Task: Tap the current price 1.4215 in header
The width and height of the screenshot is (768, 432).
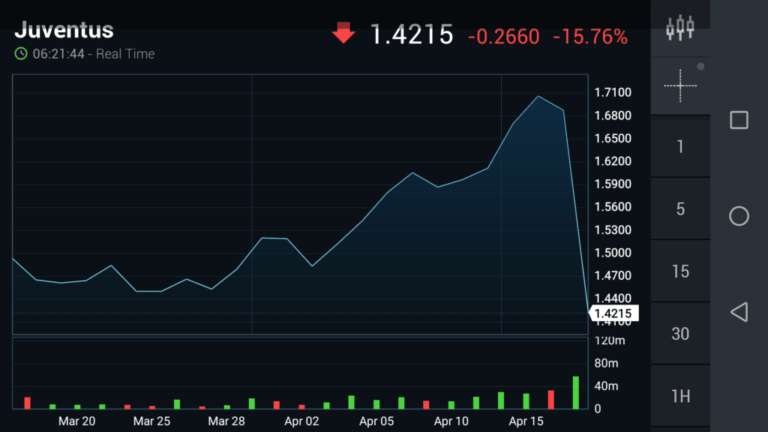Action: click(x=412, y=36)
